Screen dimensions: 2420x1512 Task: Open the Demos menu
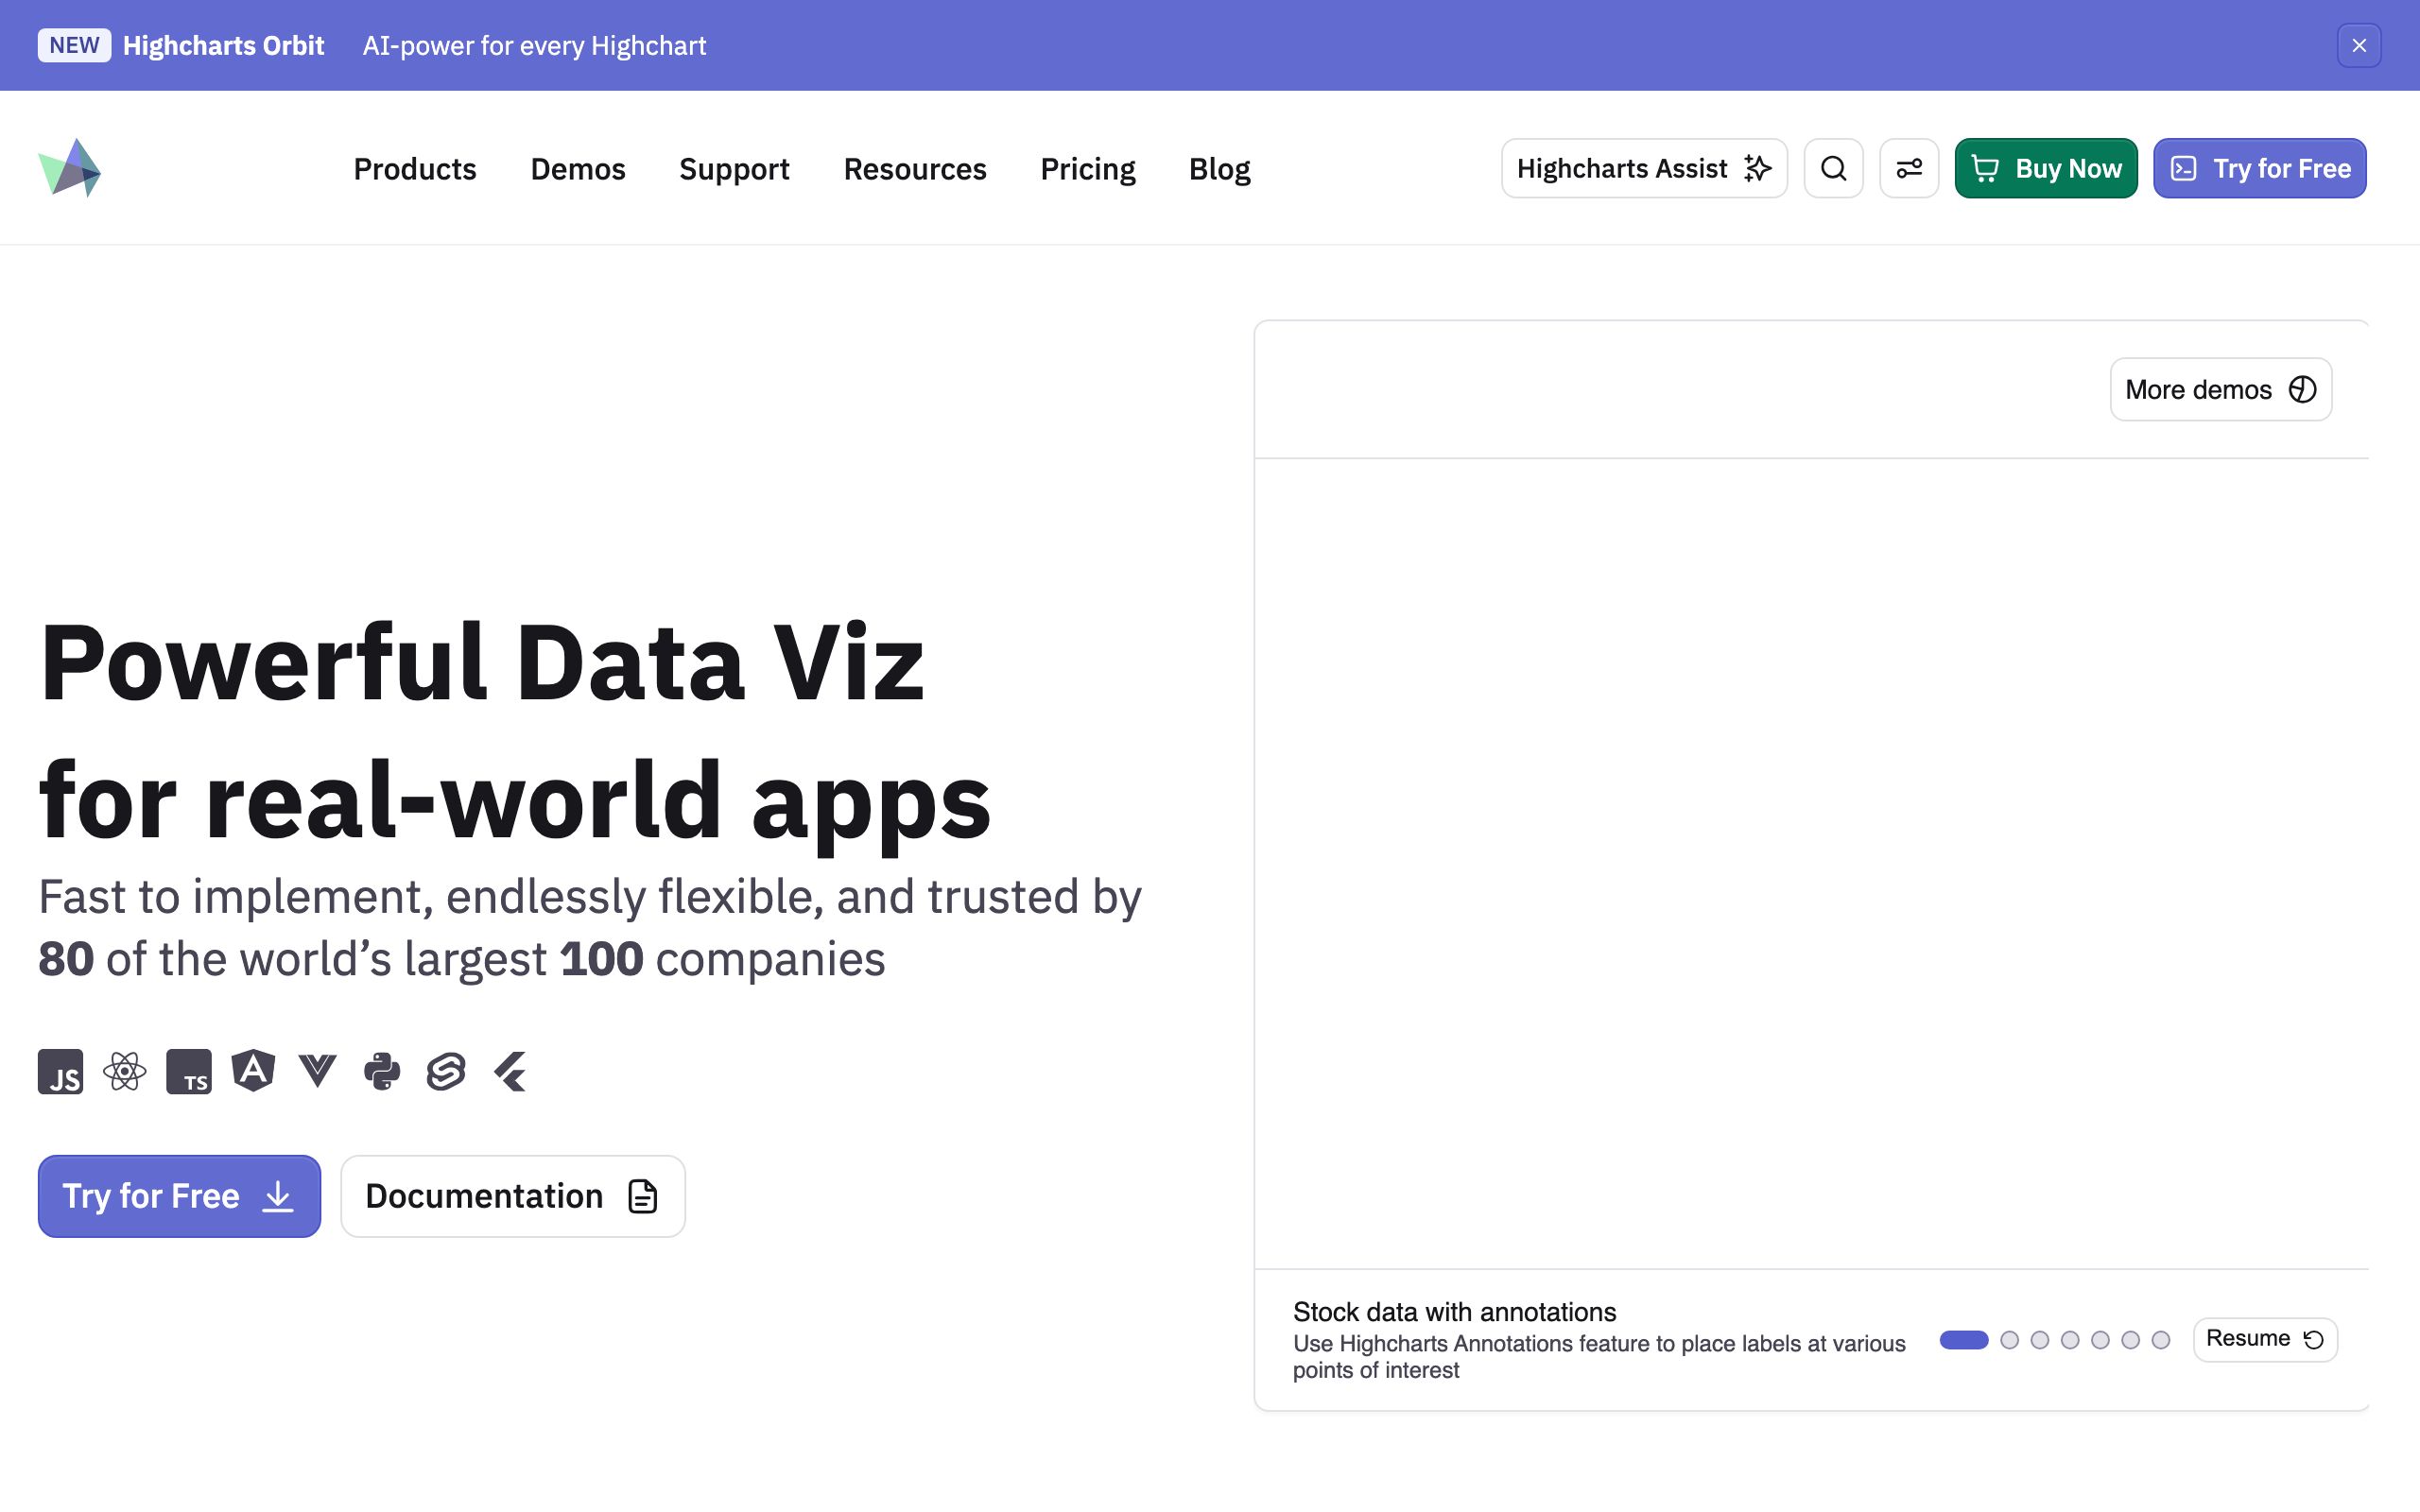point(578,169)
